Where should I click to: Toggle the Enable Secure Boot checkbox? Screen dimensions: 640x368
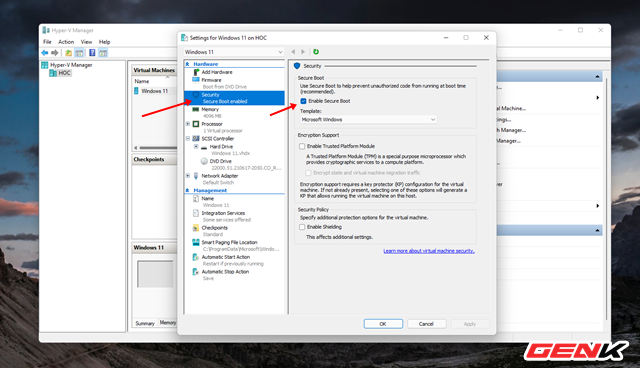pyautogui.click(x=303, y=101)
